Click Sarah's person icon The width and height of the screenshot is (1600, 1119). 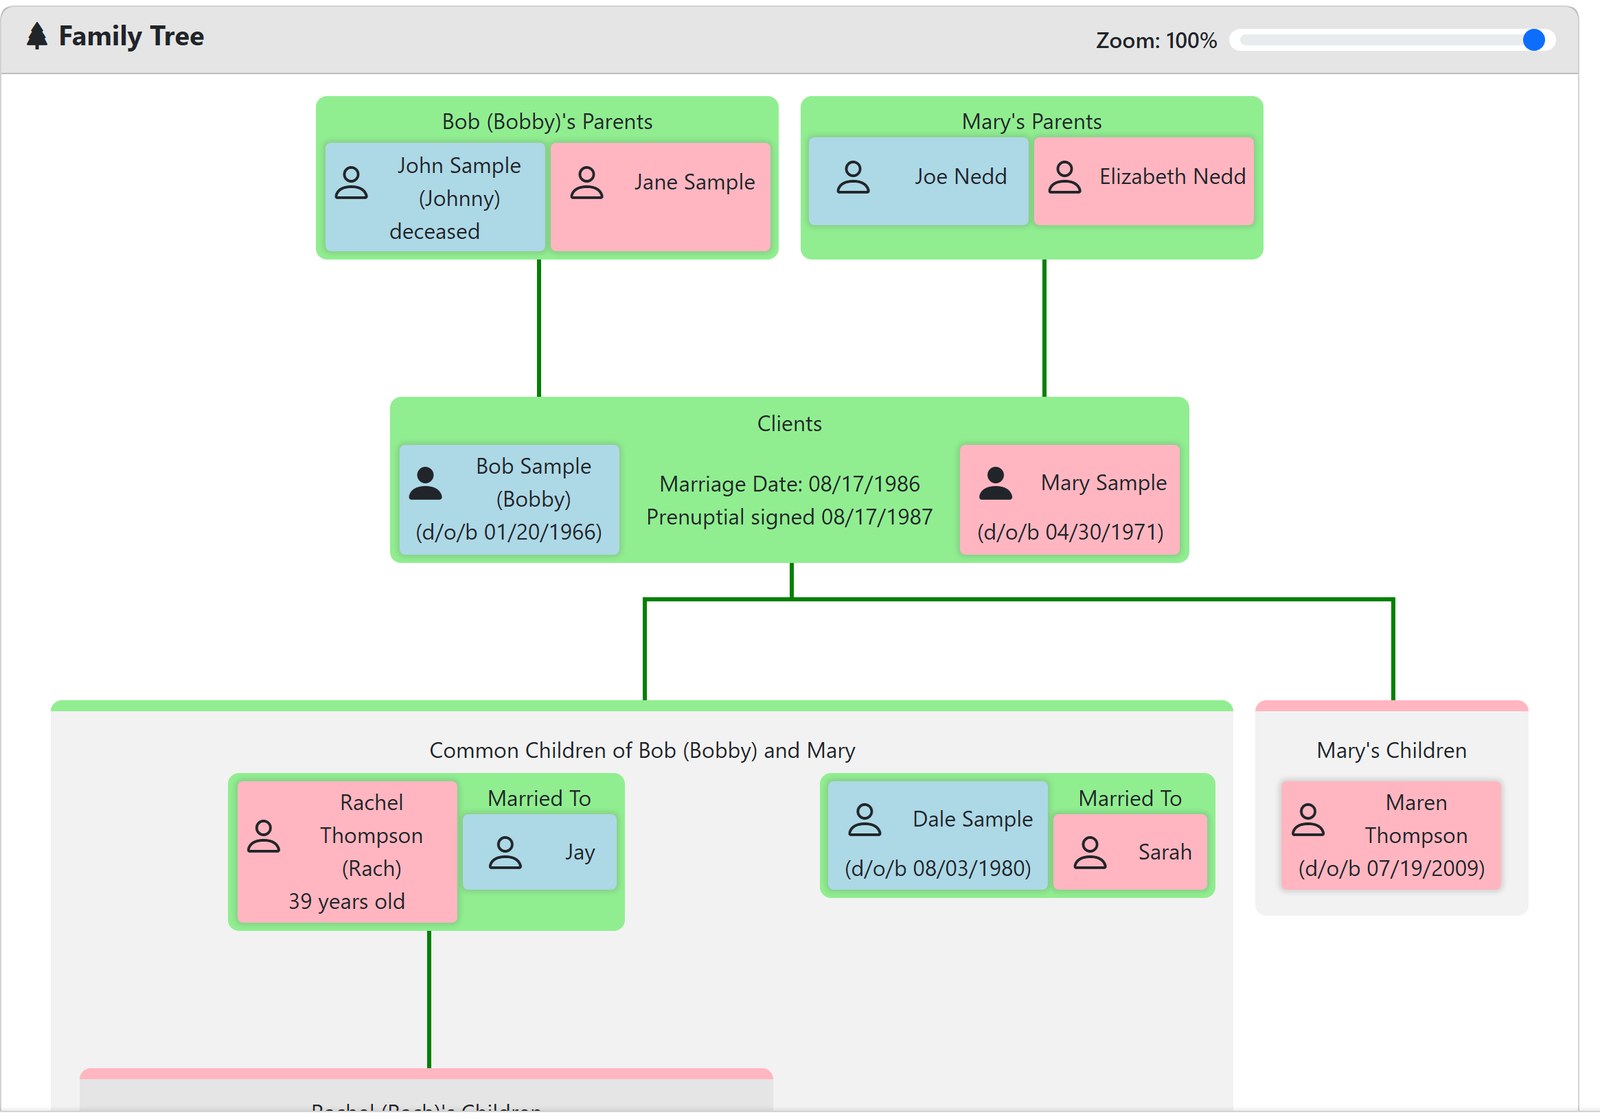coord(1090,852)
